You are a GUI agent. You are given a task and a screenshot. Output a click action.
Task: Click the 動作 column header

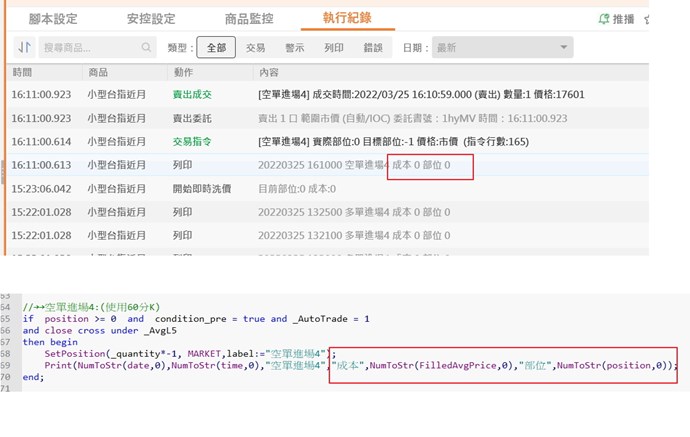[x=183, y=73]
